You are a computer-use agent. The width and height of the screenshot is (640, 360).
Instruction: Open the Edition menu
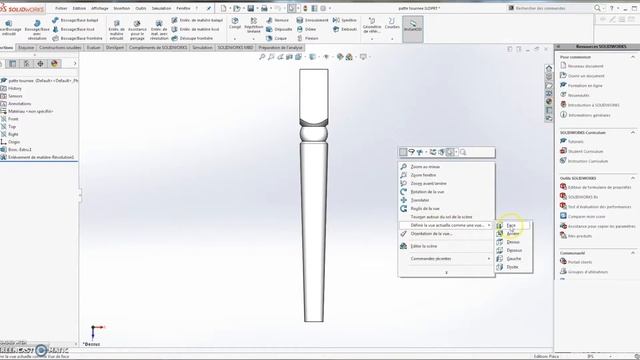click(79, 9)
